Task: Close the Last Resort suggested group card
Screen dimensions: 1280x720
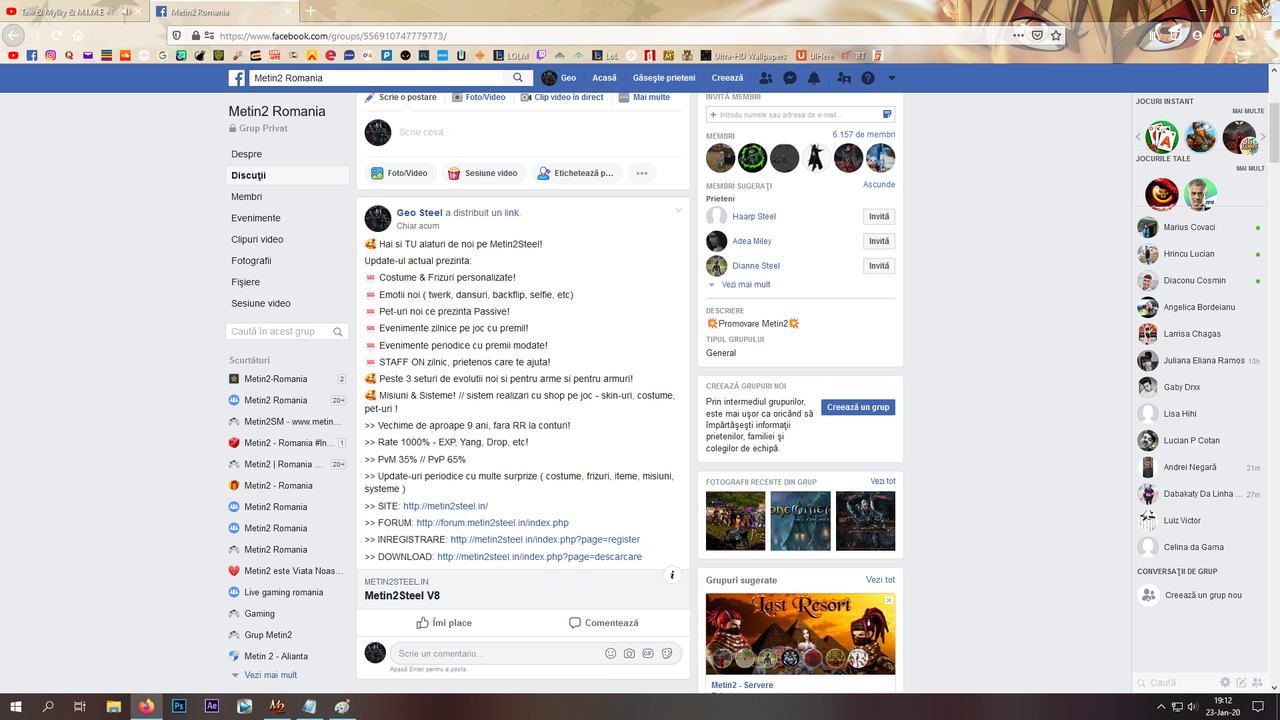Action: 889,601
